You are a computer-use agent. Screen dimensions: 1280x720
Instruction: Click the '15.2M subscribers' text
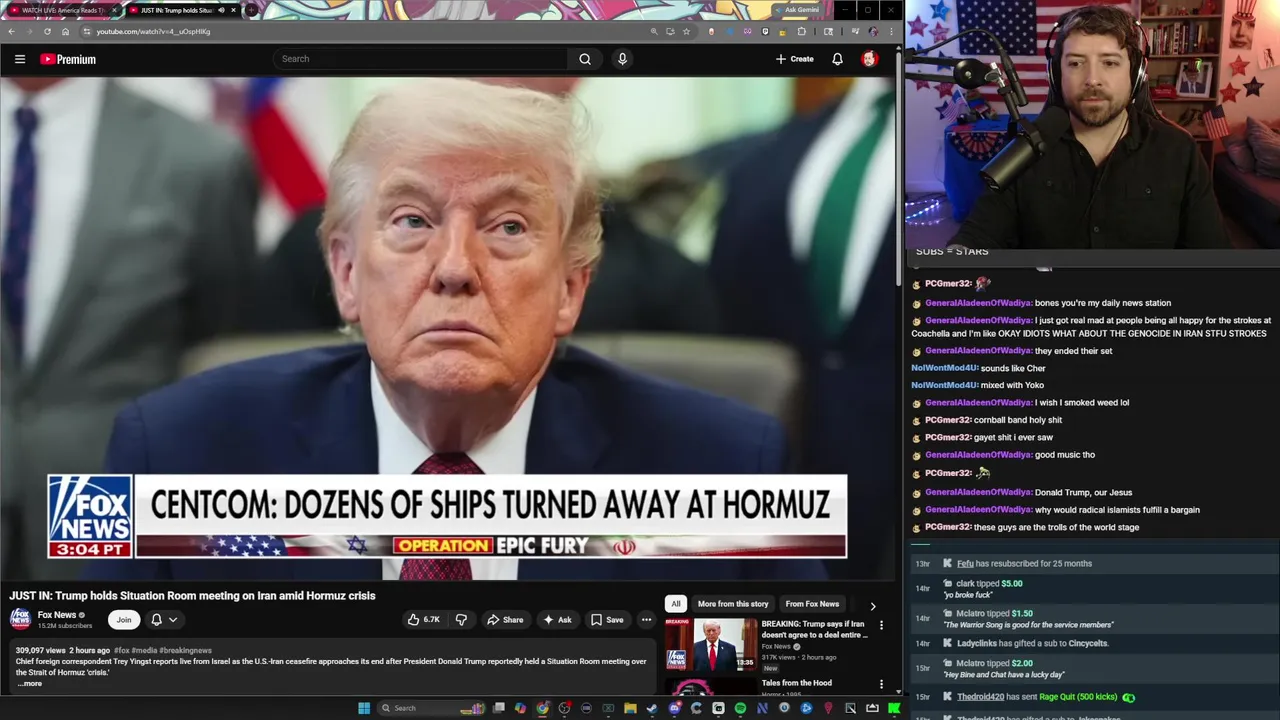(65, 626)
